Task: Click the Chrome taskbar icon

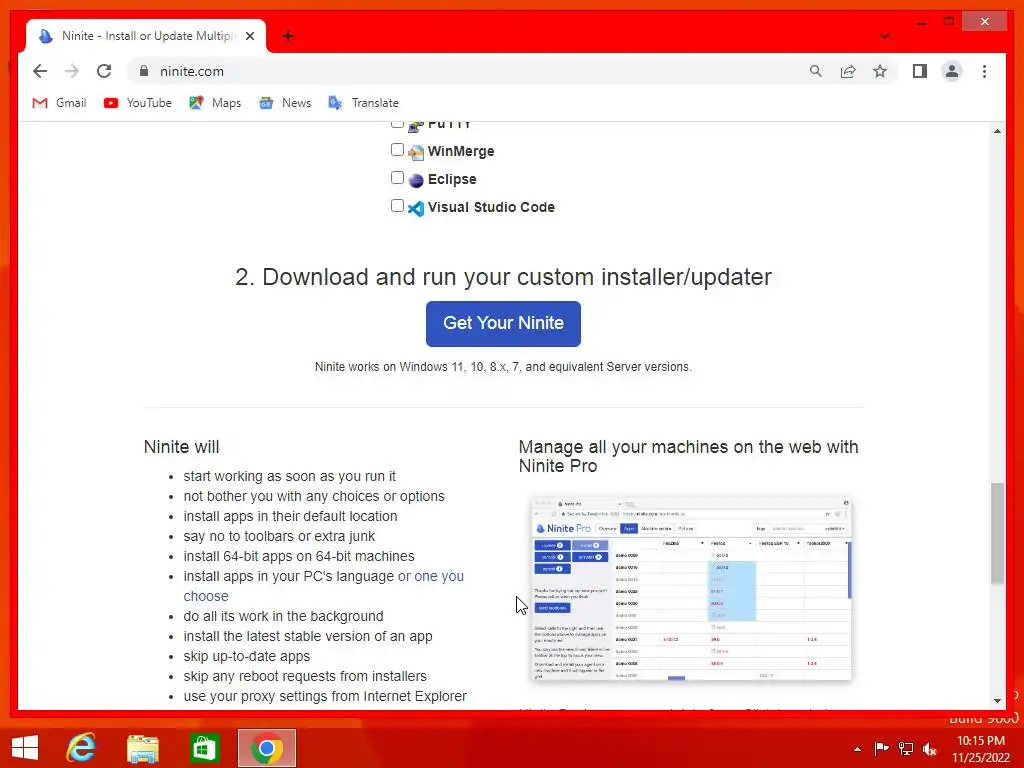Action: pyautogui.click(x=266, y=748)
